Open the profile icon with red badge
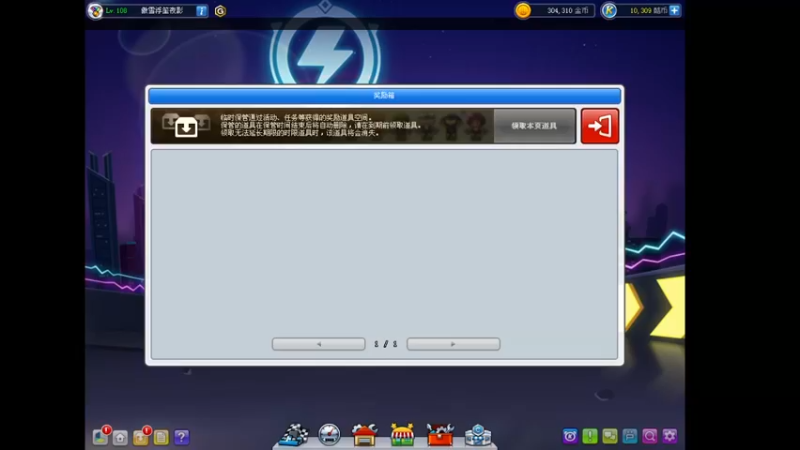The width and height of the screenshot is (800, 450). 101,436
